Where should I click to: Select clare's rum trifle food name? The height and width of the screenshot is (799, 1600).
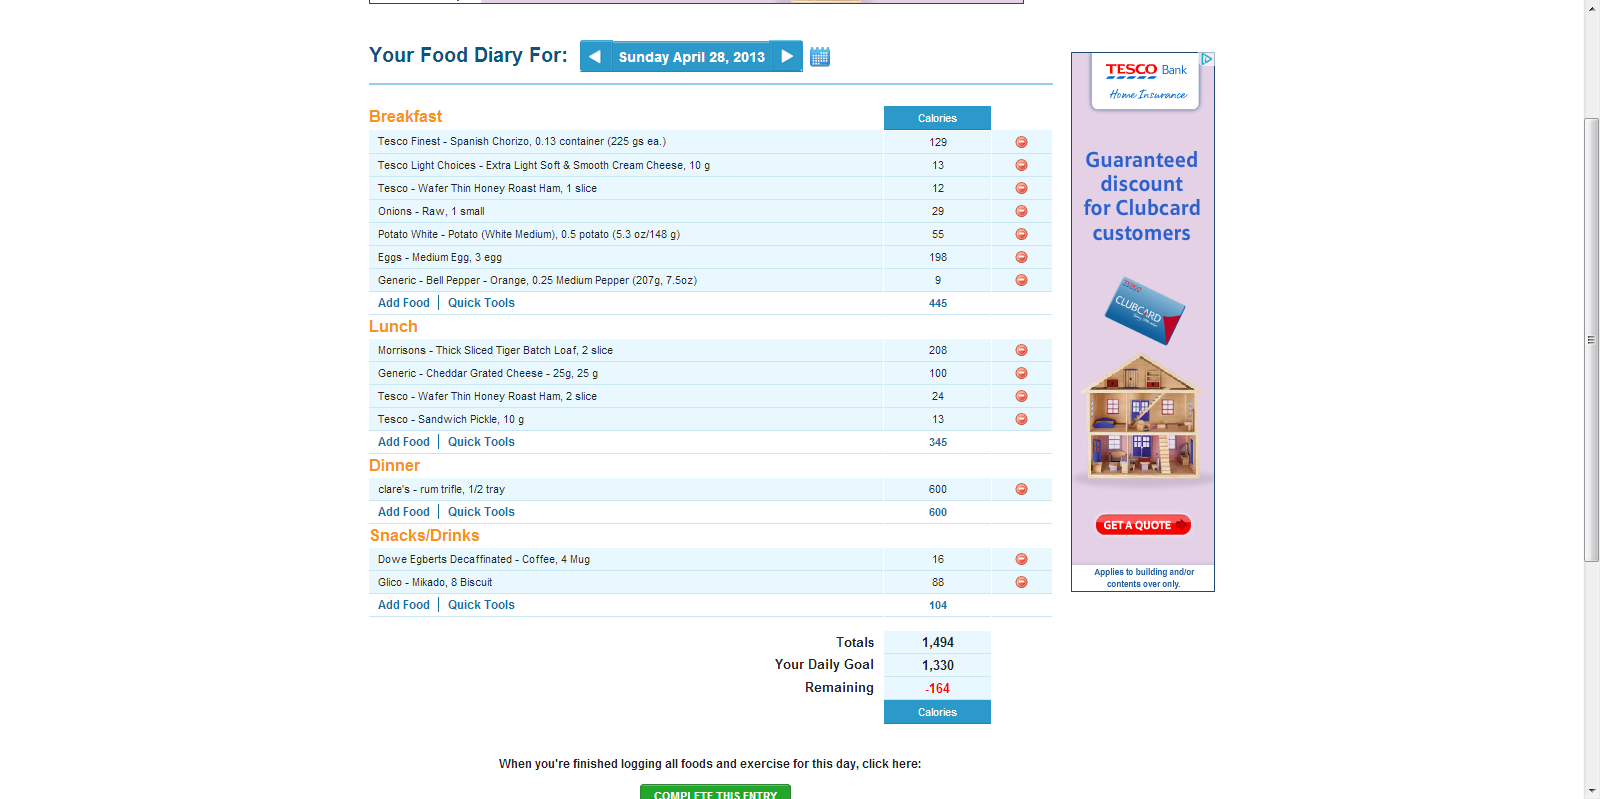[x=441, y=490]
